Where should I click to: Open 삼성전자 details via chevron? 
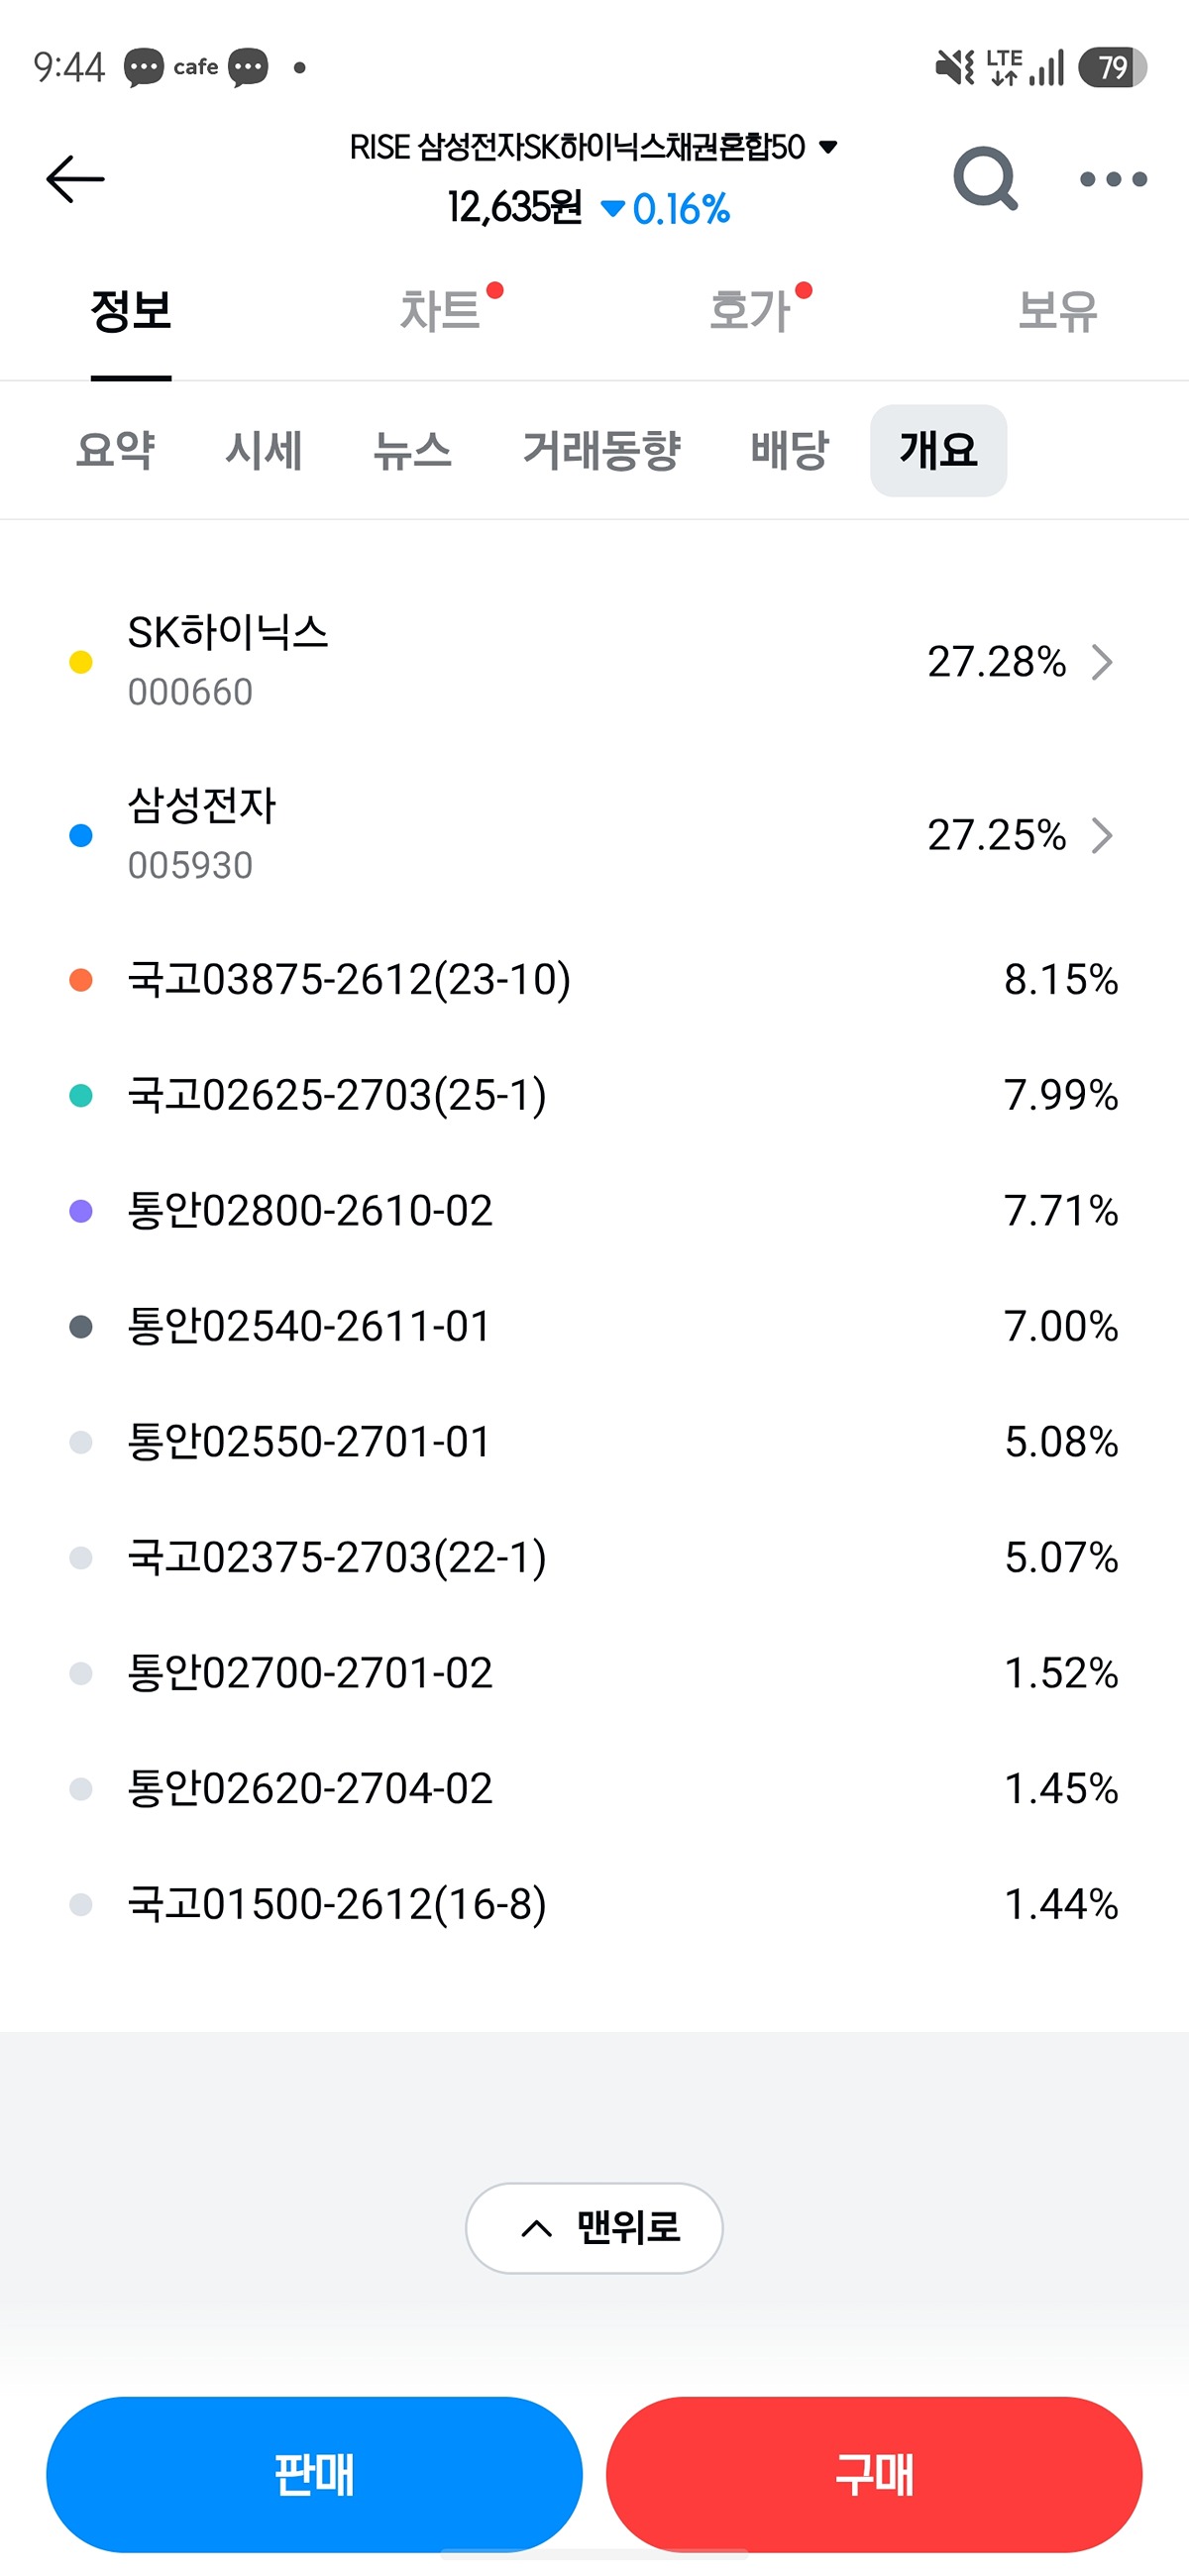point(1101,835)
